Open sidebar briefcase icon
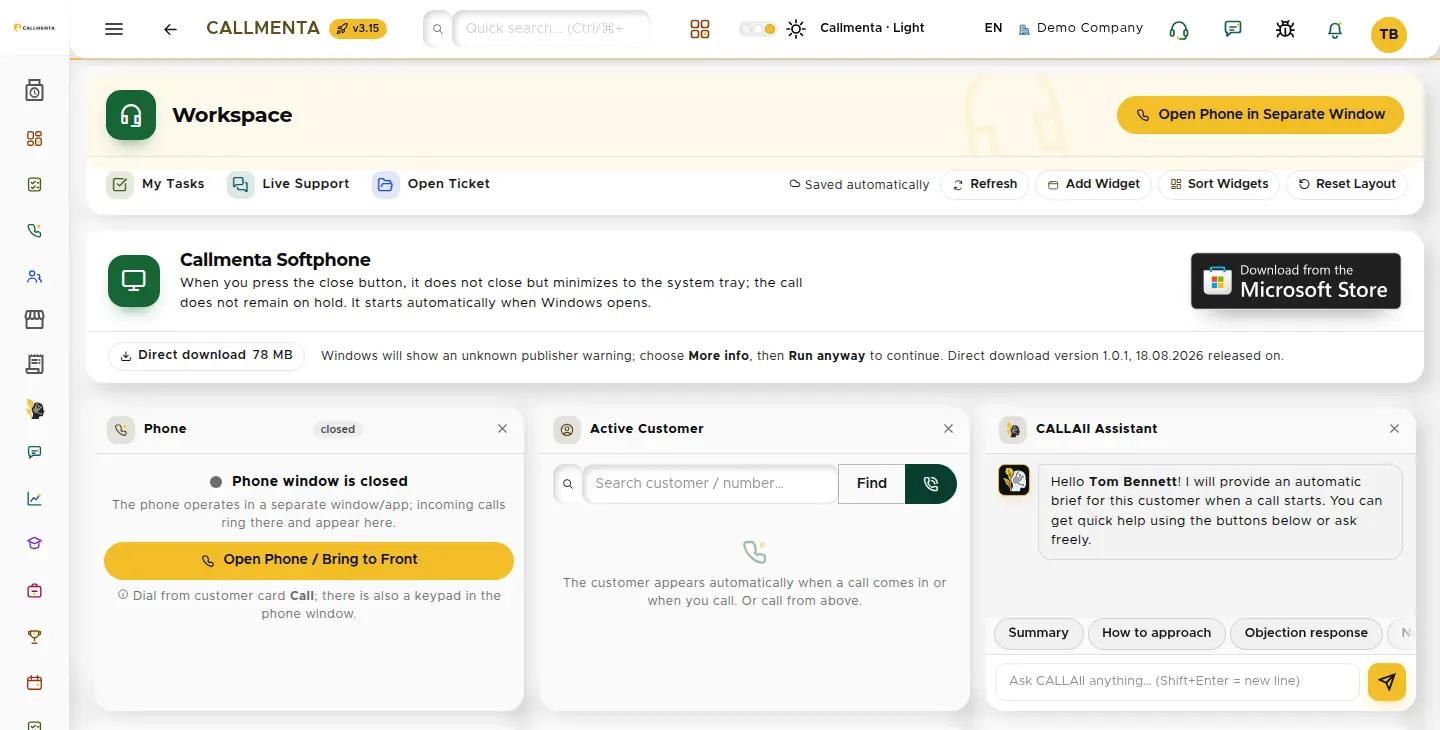This screenshot has width=1440, height=730. pos(35,591)
